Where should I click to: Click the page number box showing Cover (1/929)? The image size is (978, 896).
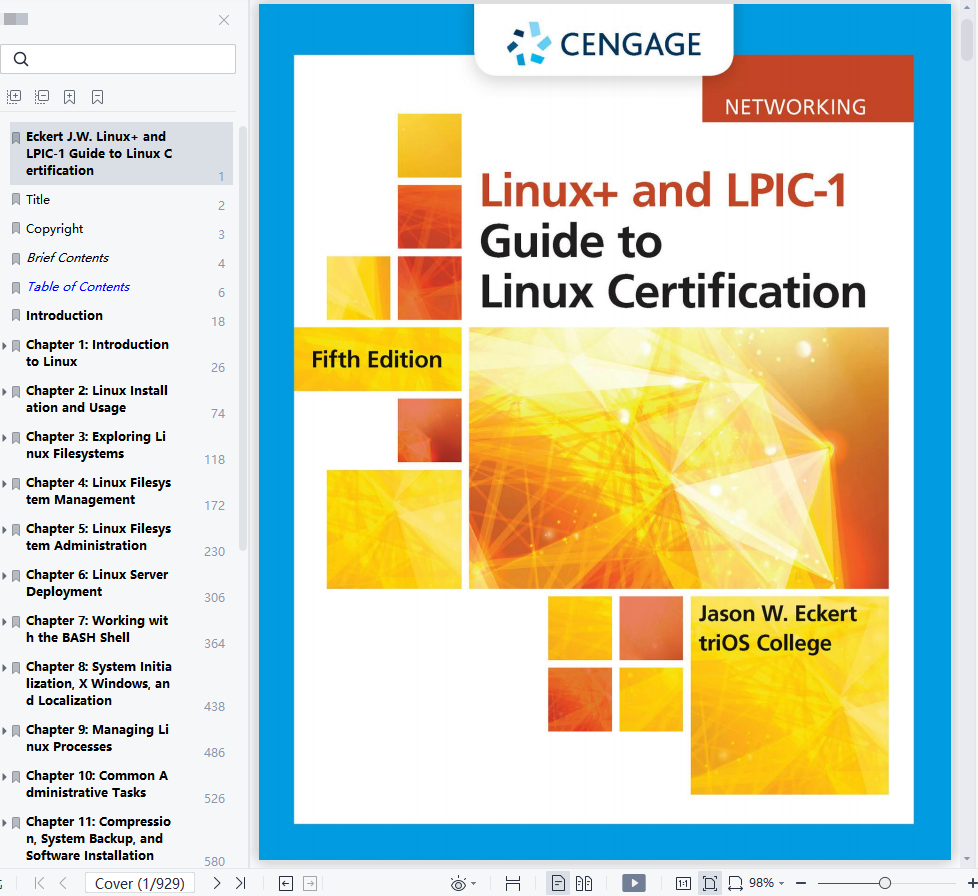[x=140, y=883]
